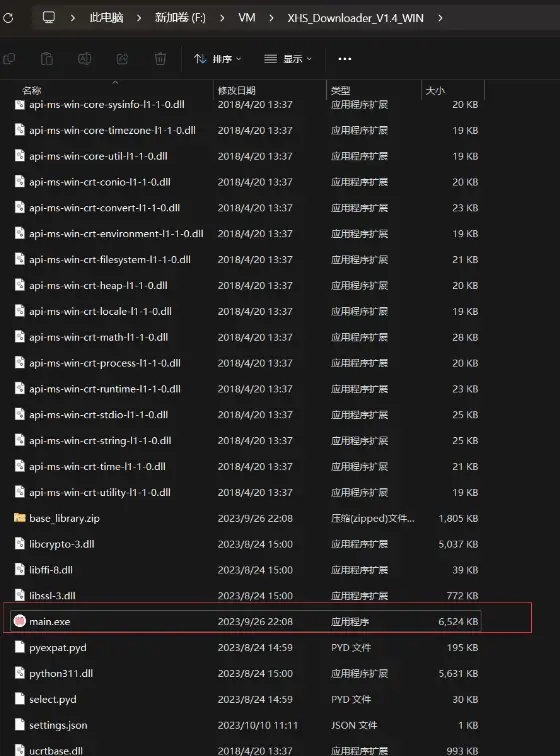Expand chevron after 新加卷 (F:) in breadcrumb
Viewport: 560px width, 756px height.
222,18
